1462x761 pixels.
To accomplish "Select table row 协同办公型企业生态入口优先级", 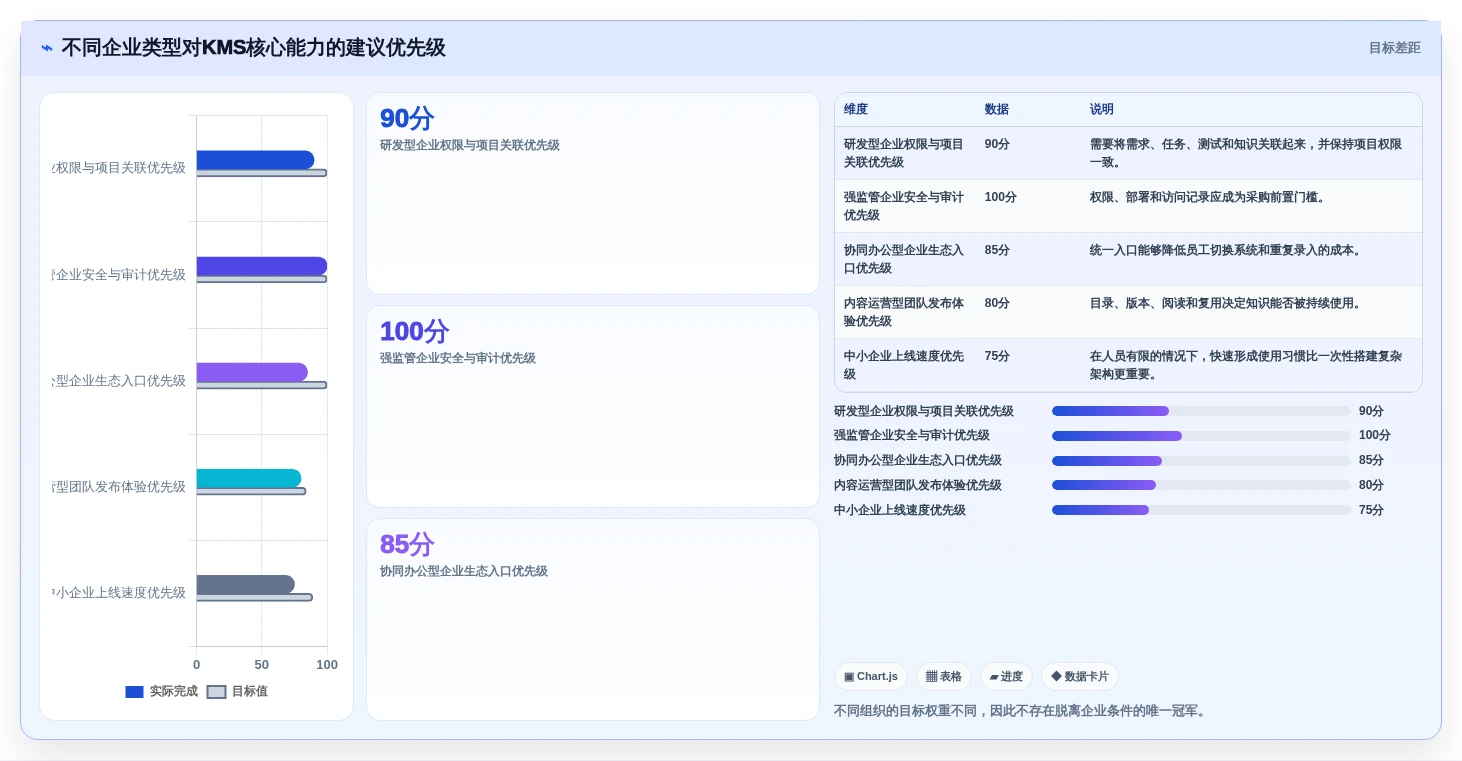I will click(1128, 259).
